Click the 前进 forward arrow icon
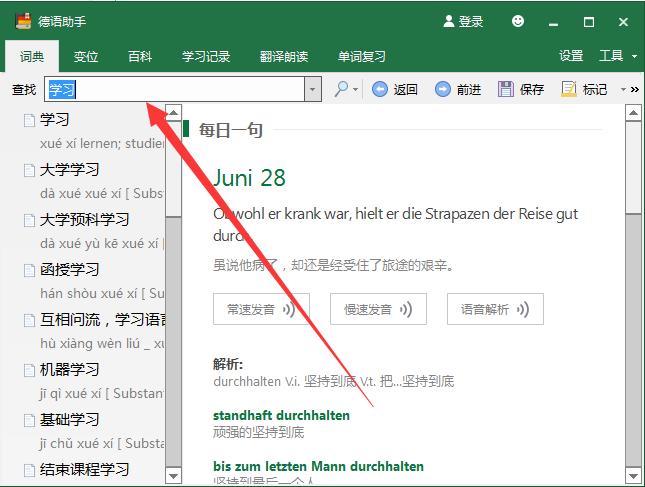645x487 pixels. (x=443, y=89)
